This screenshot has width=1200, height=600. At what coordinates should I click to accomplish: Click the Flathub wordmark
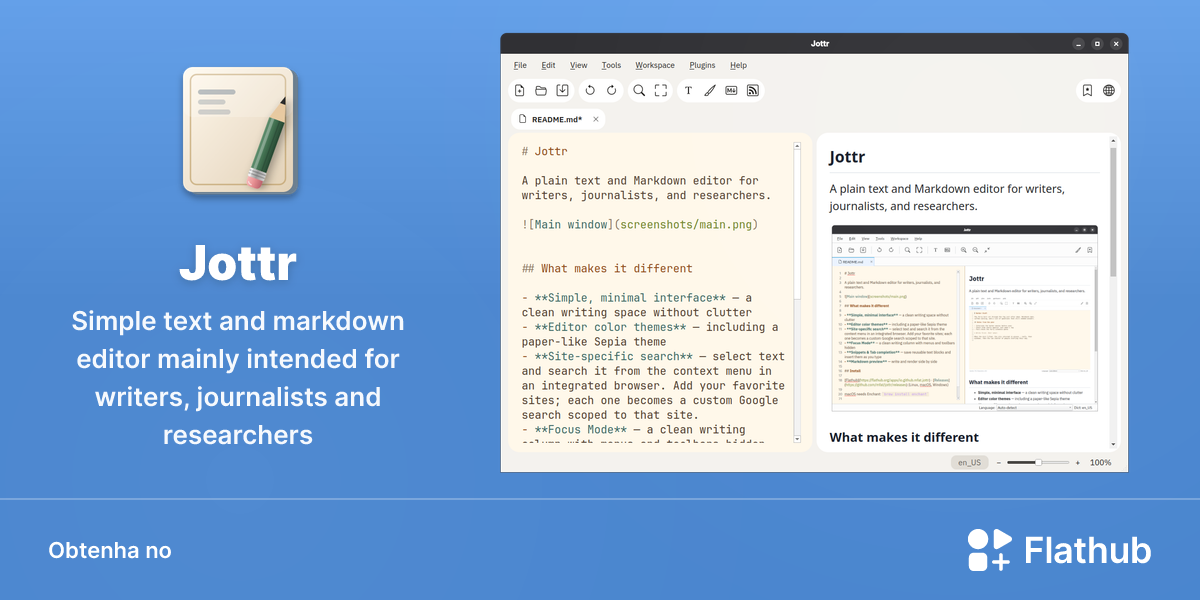point(1088,550)
